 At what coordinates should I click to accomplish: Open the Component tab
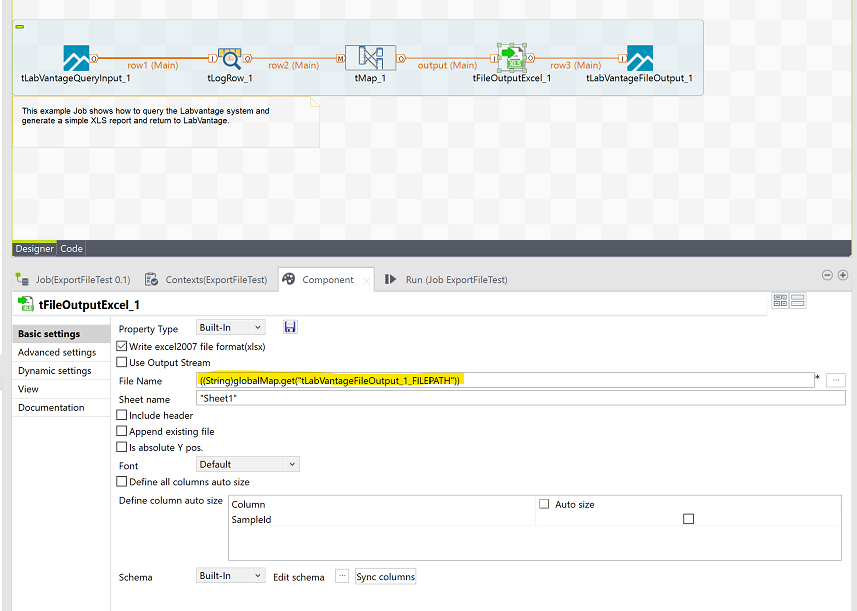(328, 279)
